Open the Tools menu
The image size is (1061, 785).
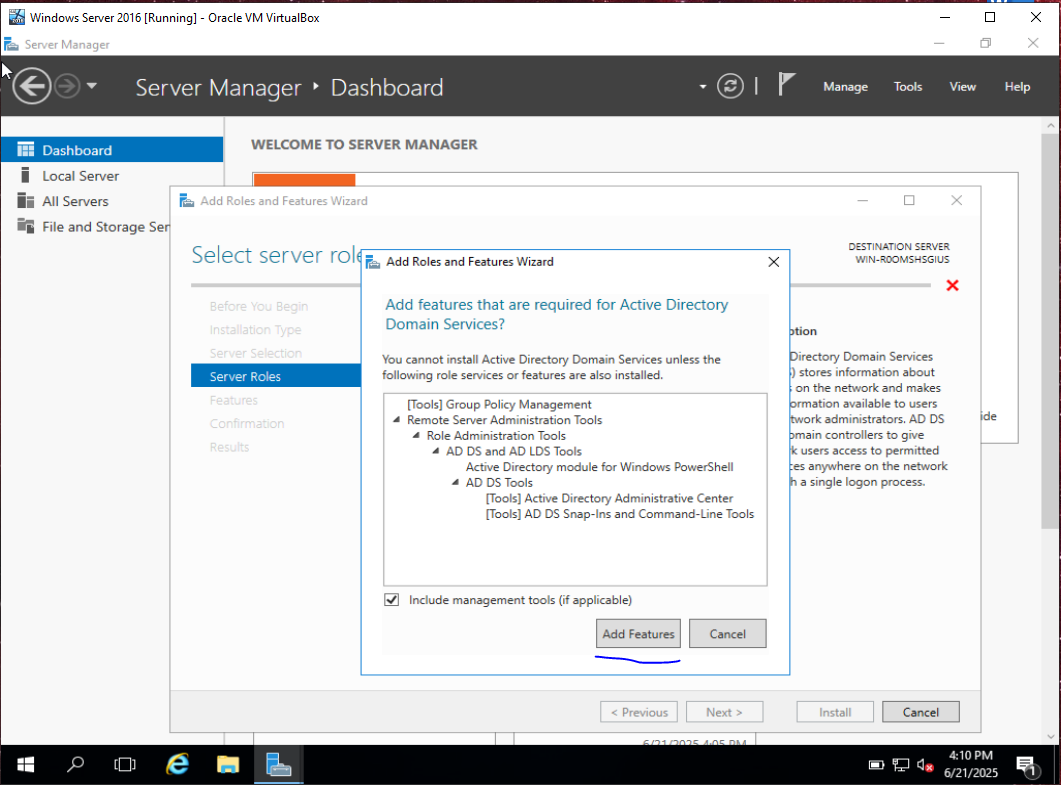(907, 87)
